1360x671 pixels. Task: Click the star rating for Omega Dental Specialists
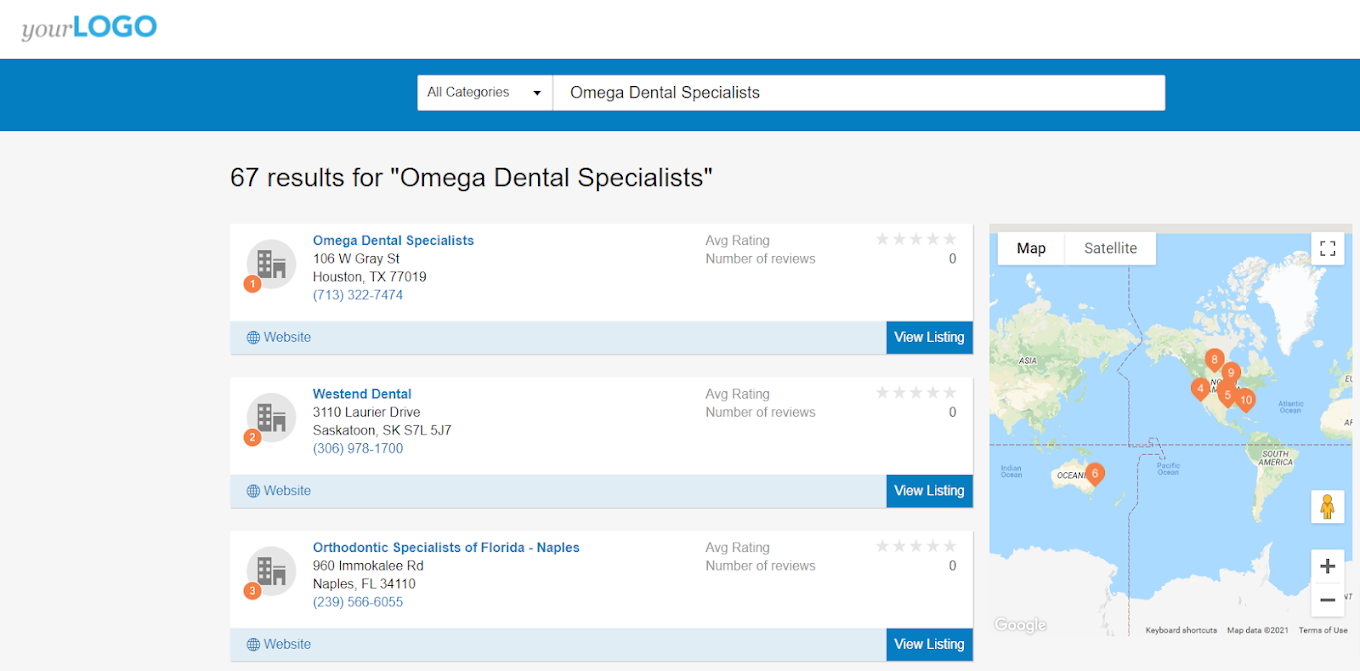tap(916, 240)
